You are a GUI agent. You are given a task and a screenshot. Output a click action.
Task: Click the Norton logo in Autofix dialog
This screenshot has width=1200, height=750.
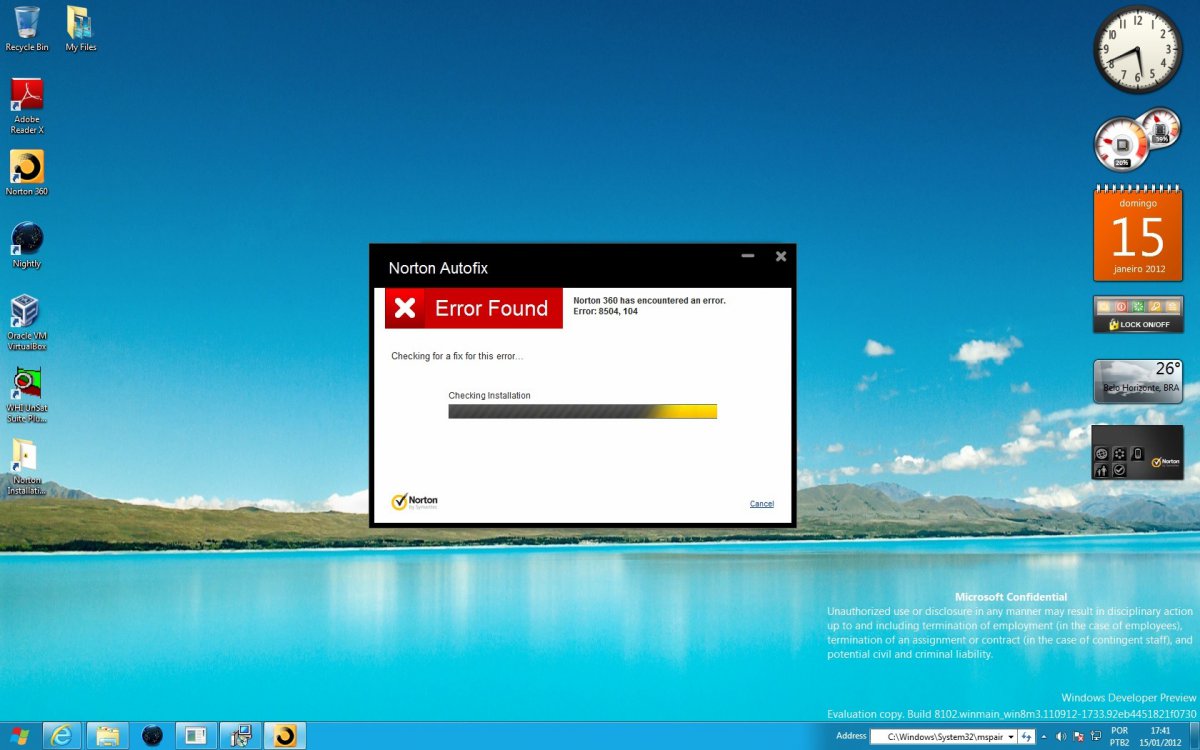(x=414, y=501)
